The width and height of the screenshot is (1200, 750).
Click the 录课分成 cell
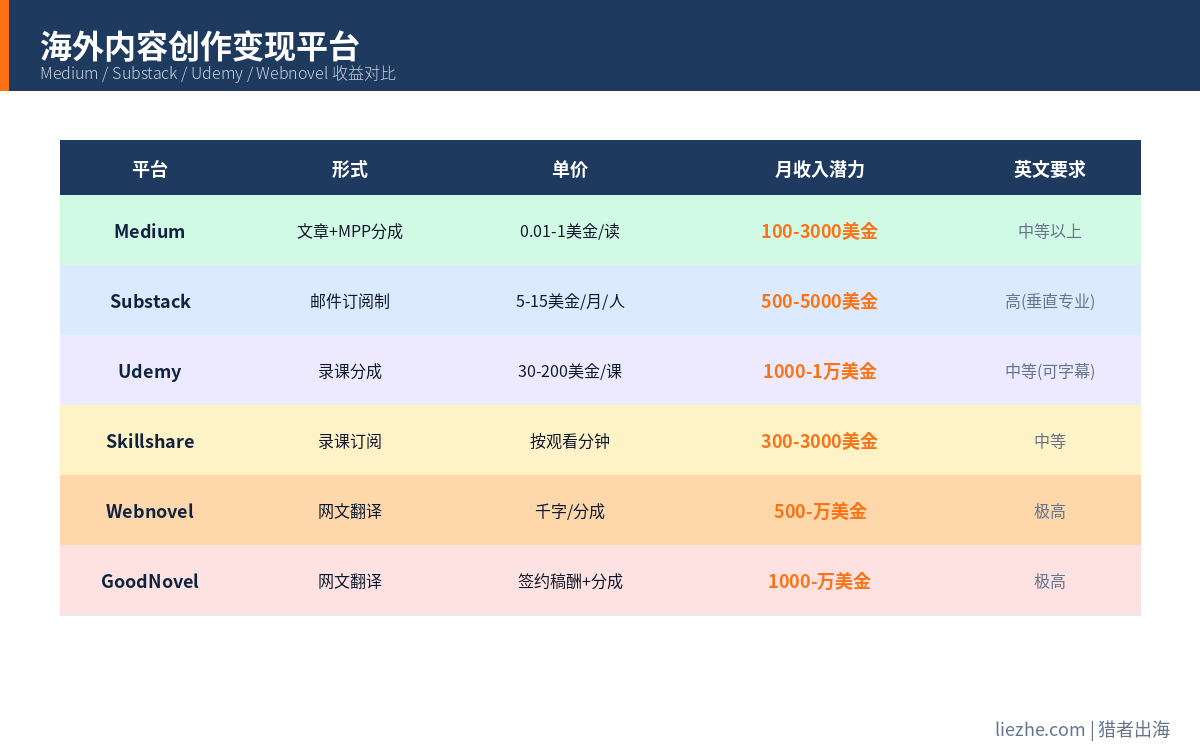[350, 371]
